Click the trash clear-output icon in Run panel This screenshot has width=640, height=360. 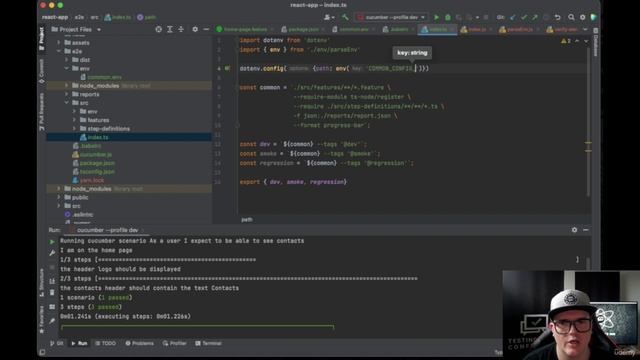(52, 293)
